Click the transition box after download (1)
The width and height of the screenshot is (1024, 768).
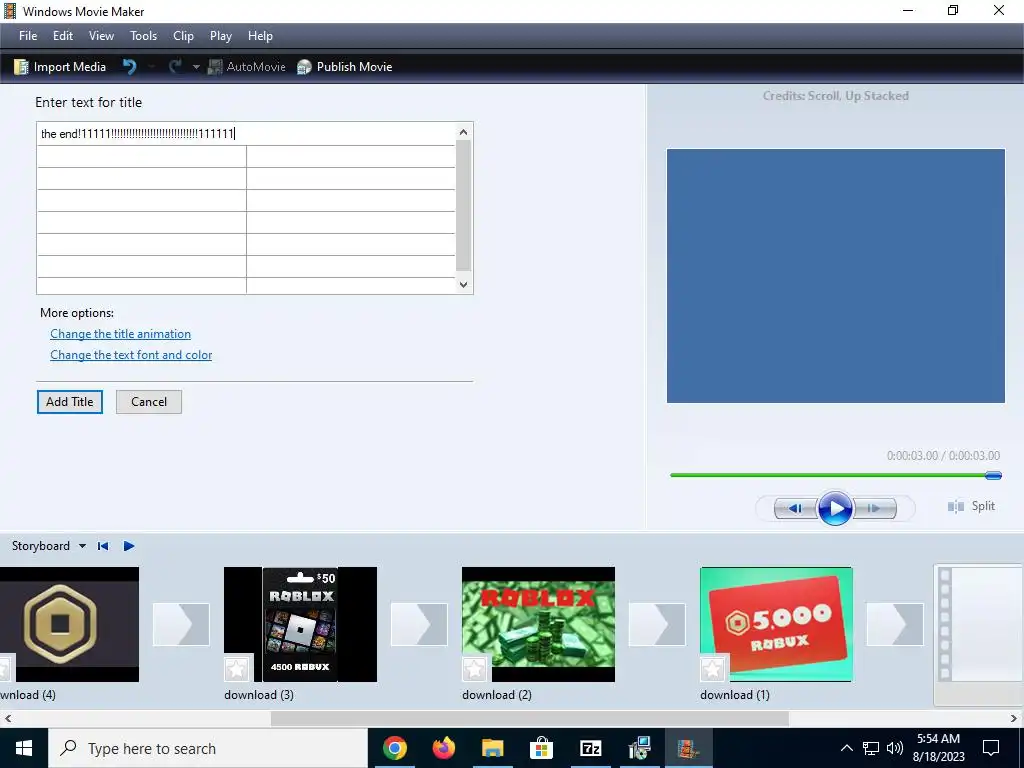895,624
